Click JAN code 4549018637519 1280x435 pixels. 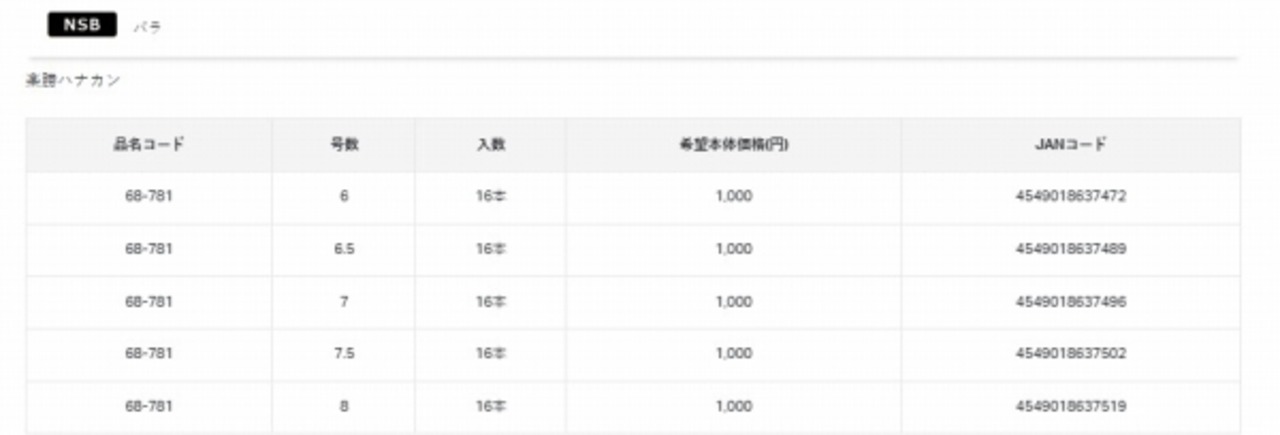[x=1071, y=407]
